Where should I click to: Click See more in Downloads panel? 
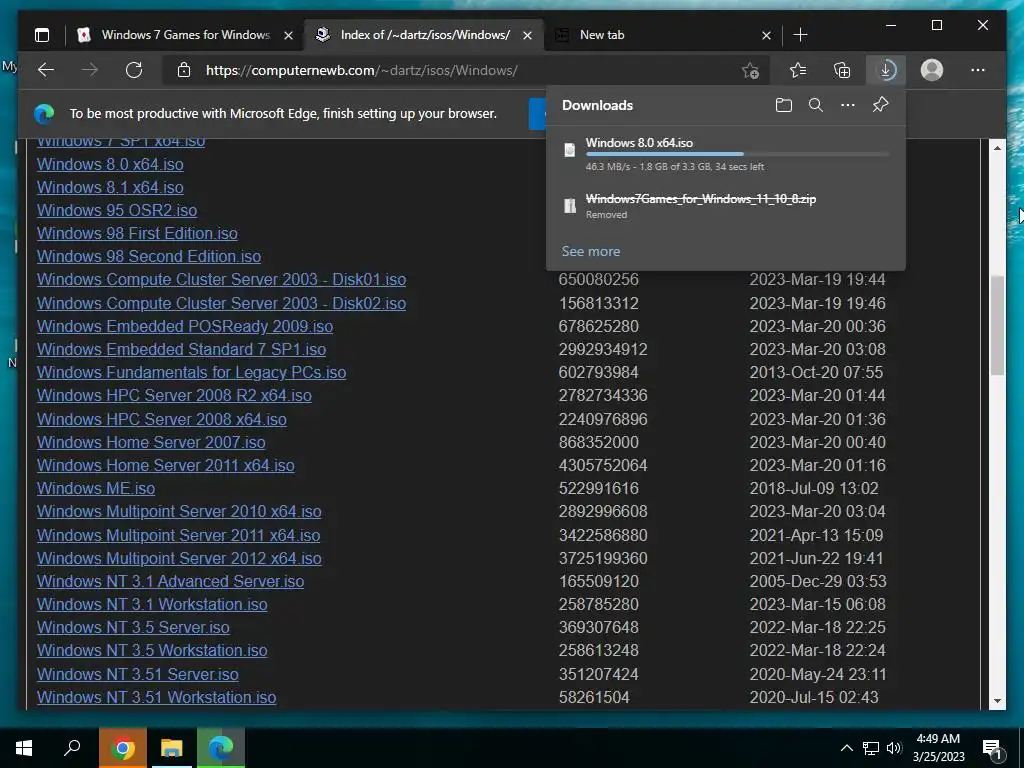pyautogui.click(x=591, y=251)
